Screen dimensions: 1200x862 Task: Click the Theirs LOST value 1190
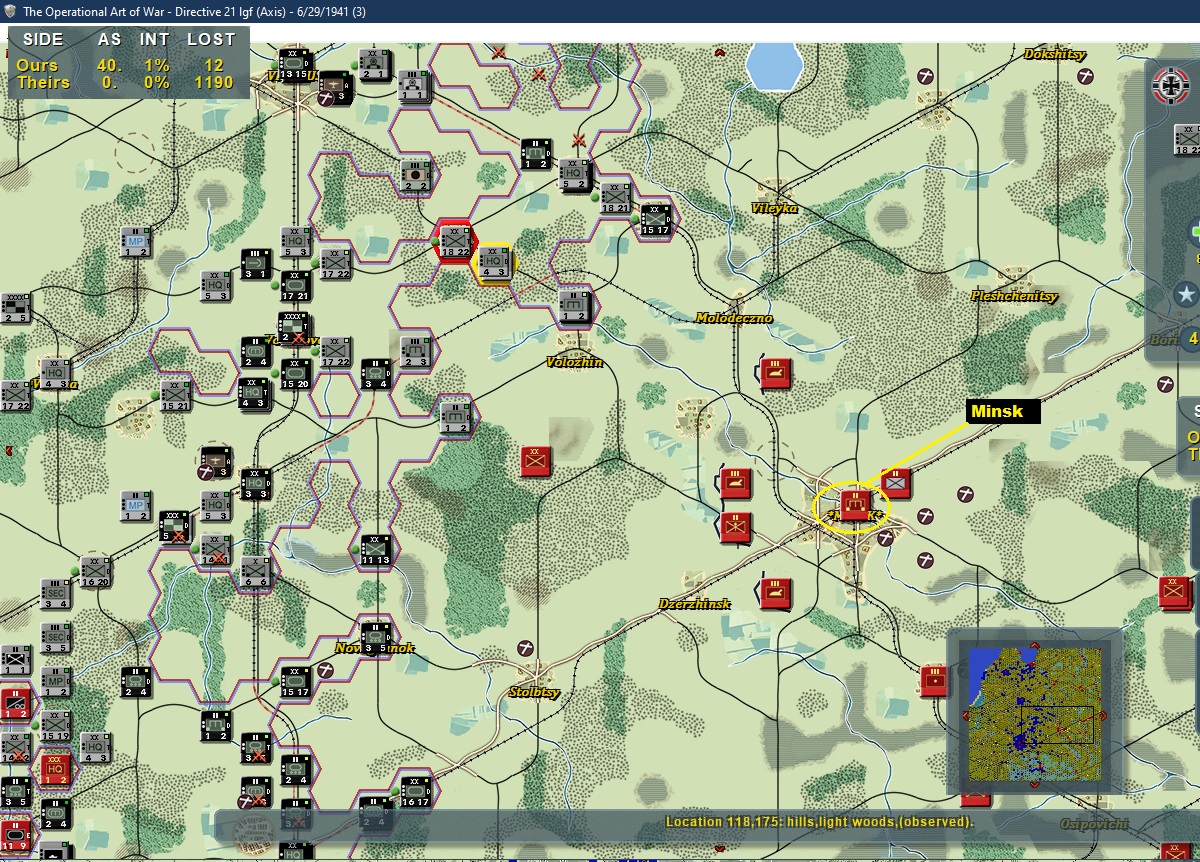(x=214, y=83)
